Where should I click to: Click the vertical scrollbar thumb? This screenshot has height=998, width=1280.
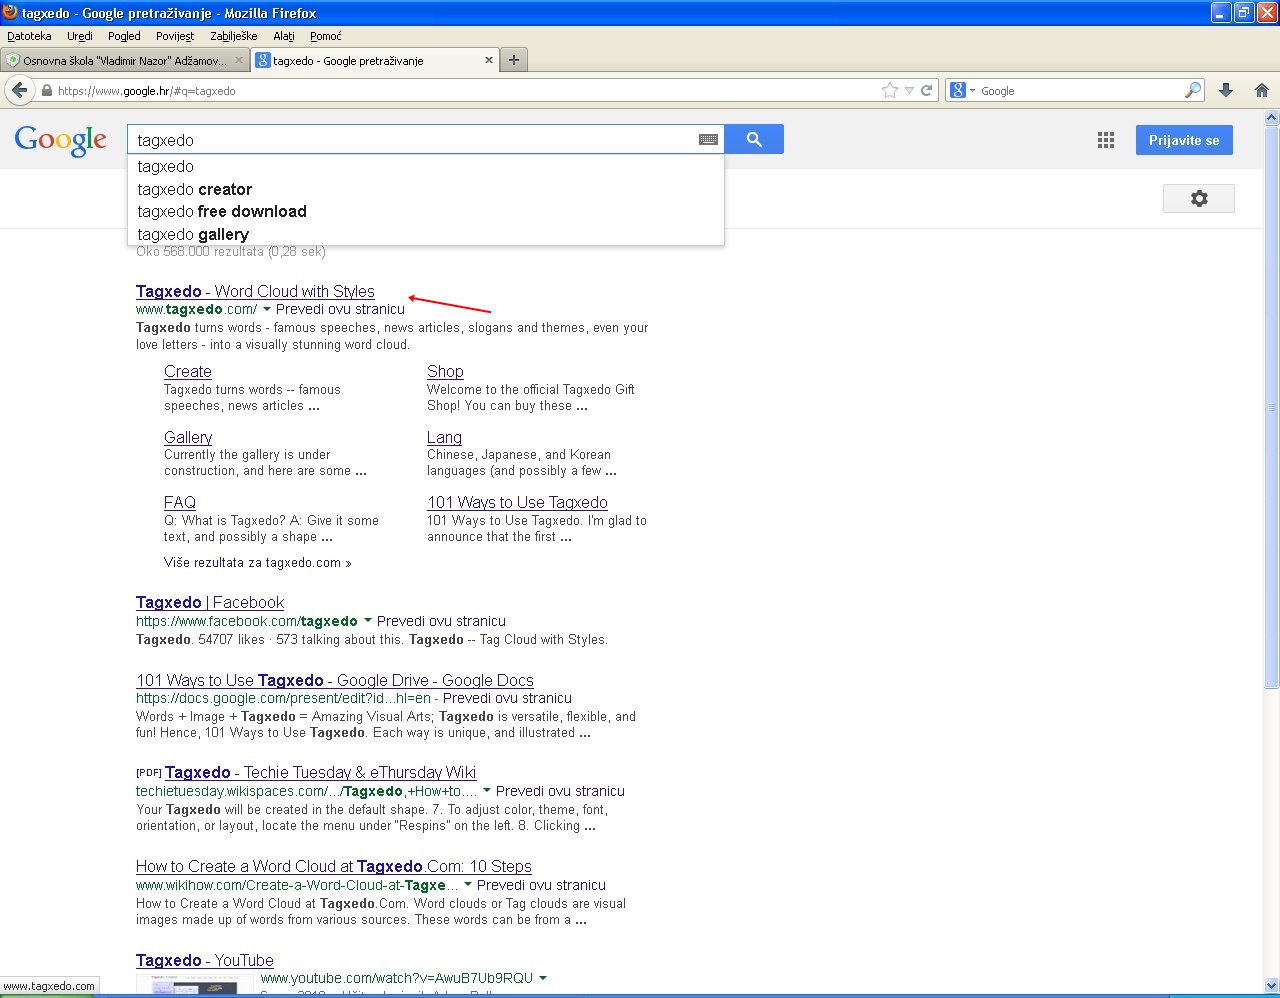(x=1272, y=407)
